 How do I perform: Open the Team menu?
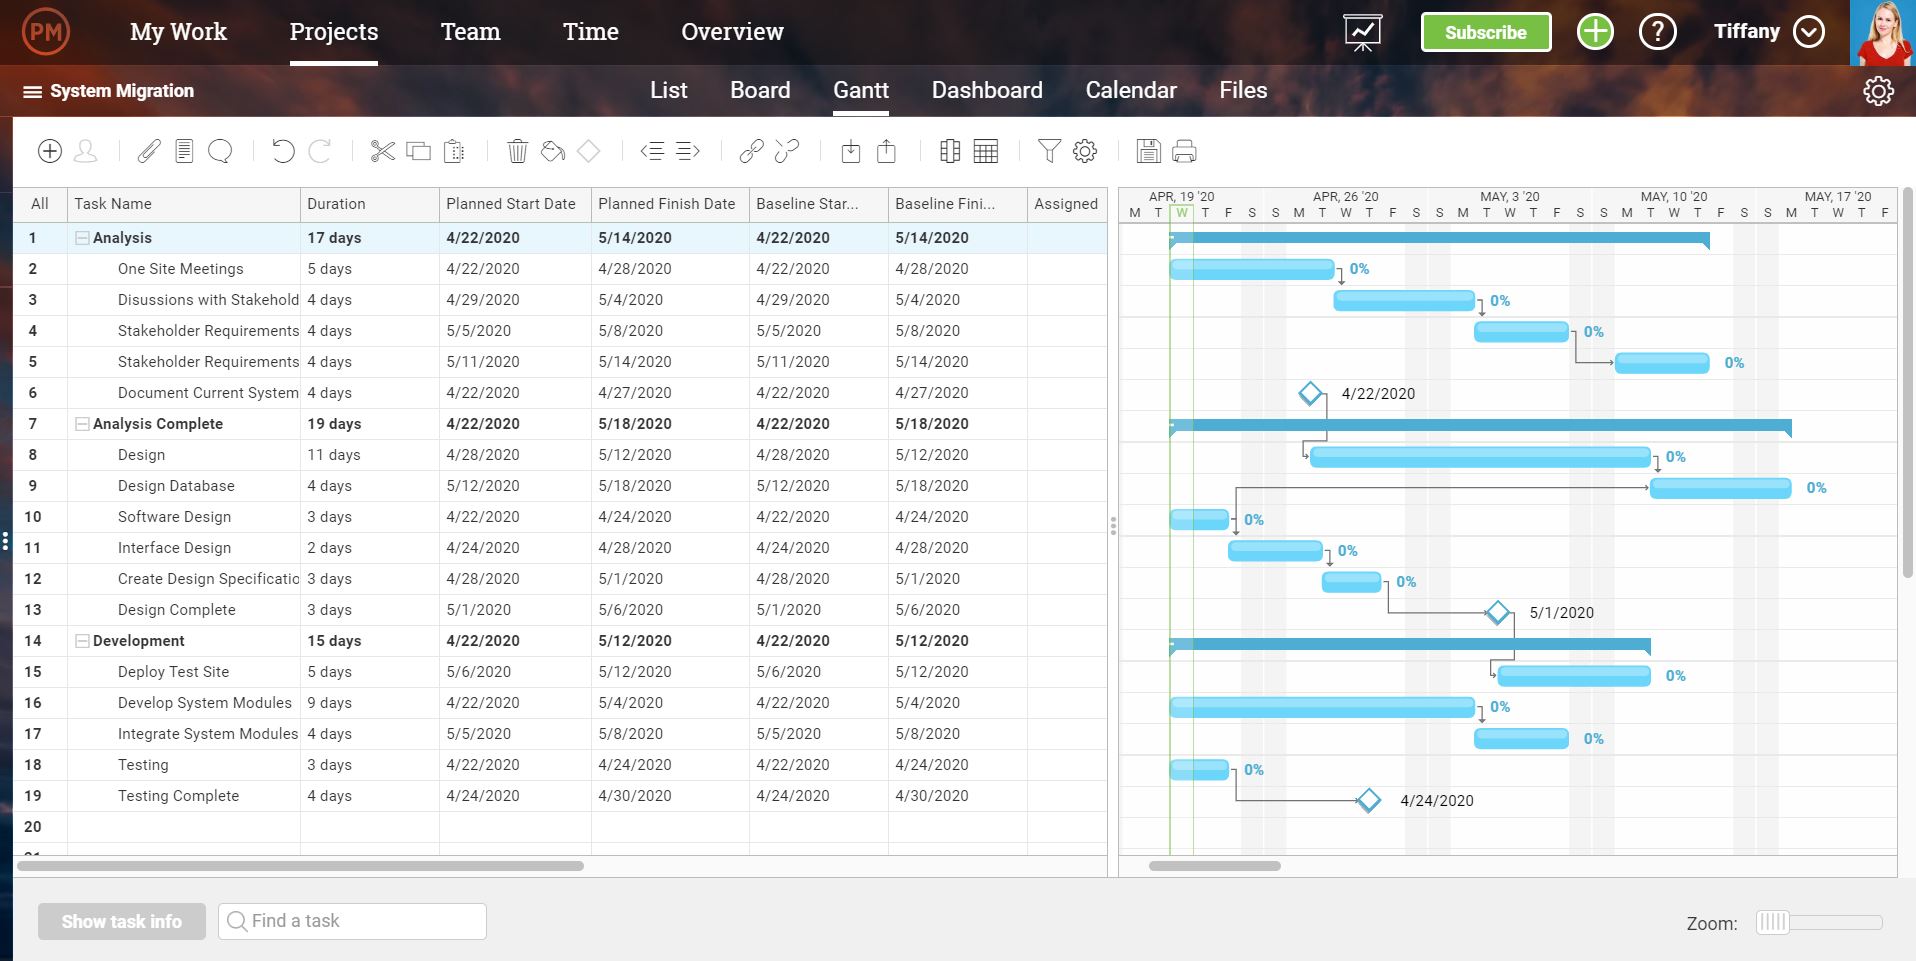click(x=470, y=32)
